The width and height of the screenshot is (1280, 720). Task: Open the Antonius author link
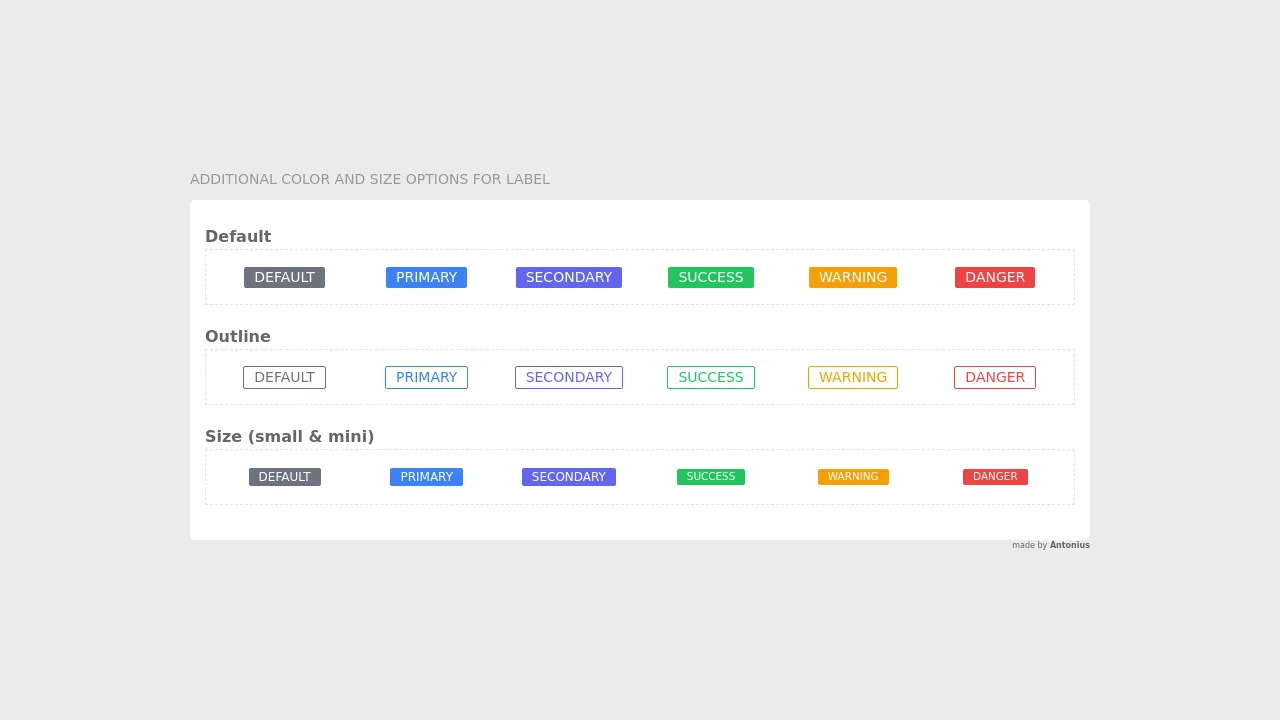(x=1069, y=545)
